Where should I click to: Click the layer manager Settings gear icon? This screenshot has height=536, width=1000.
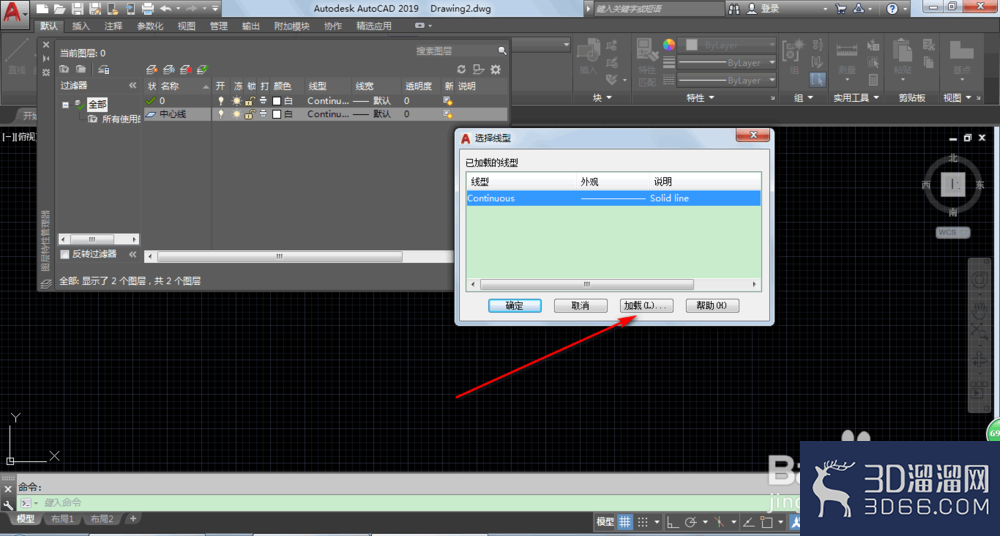496,70
